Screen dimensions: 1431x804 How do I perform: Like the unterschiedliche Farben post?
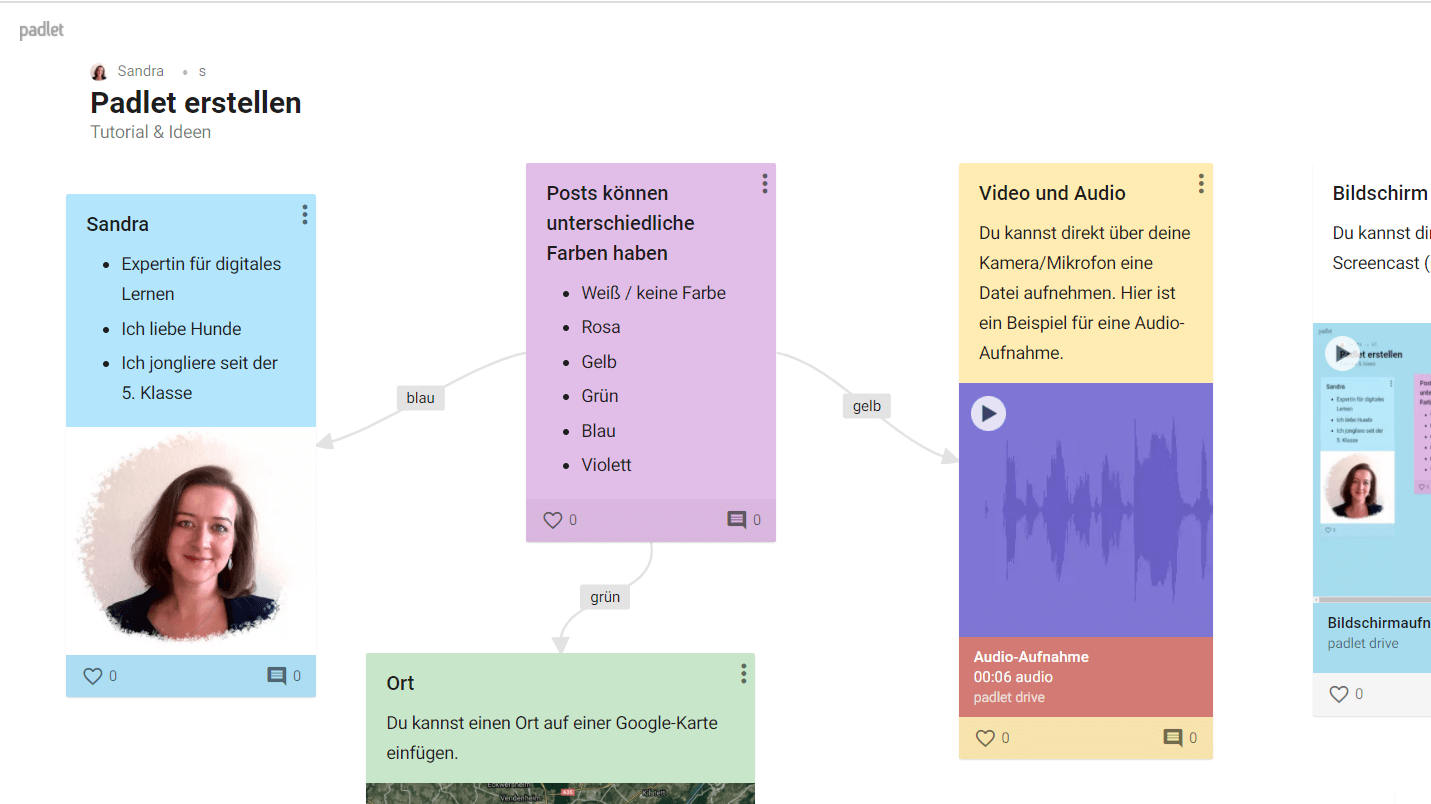(x=553, y=520)
